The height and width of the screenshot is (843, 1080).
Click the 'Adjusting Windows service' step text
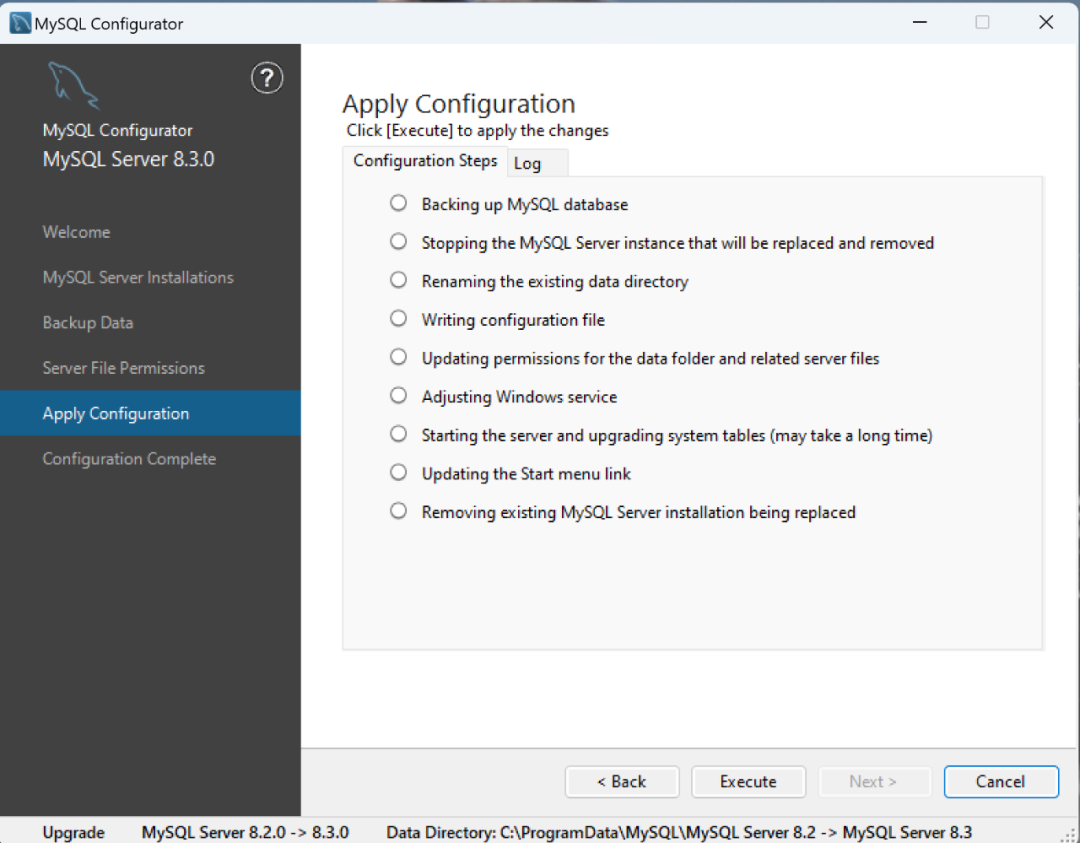pyautogui.click(x=519, y=397)
